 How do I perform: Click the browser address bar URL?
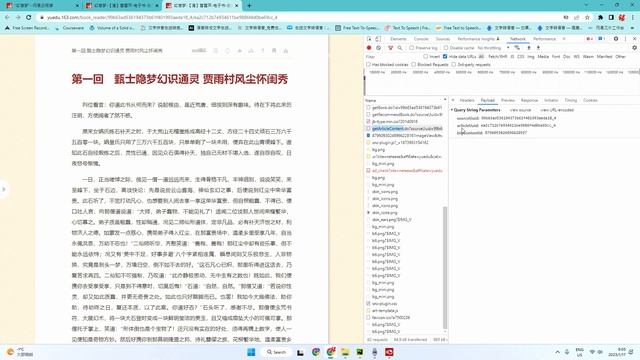[162, 18]
